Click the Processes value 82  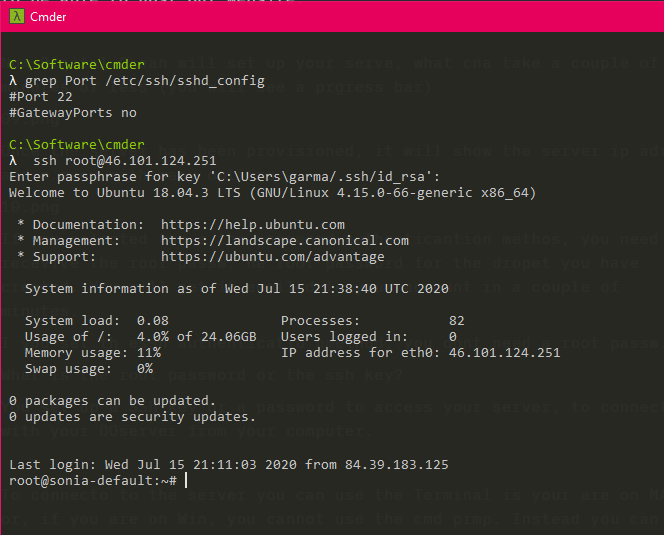click(456, 321)
